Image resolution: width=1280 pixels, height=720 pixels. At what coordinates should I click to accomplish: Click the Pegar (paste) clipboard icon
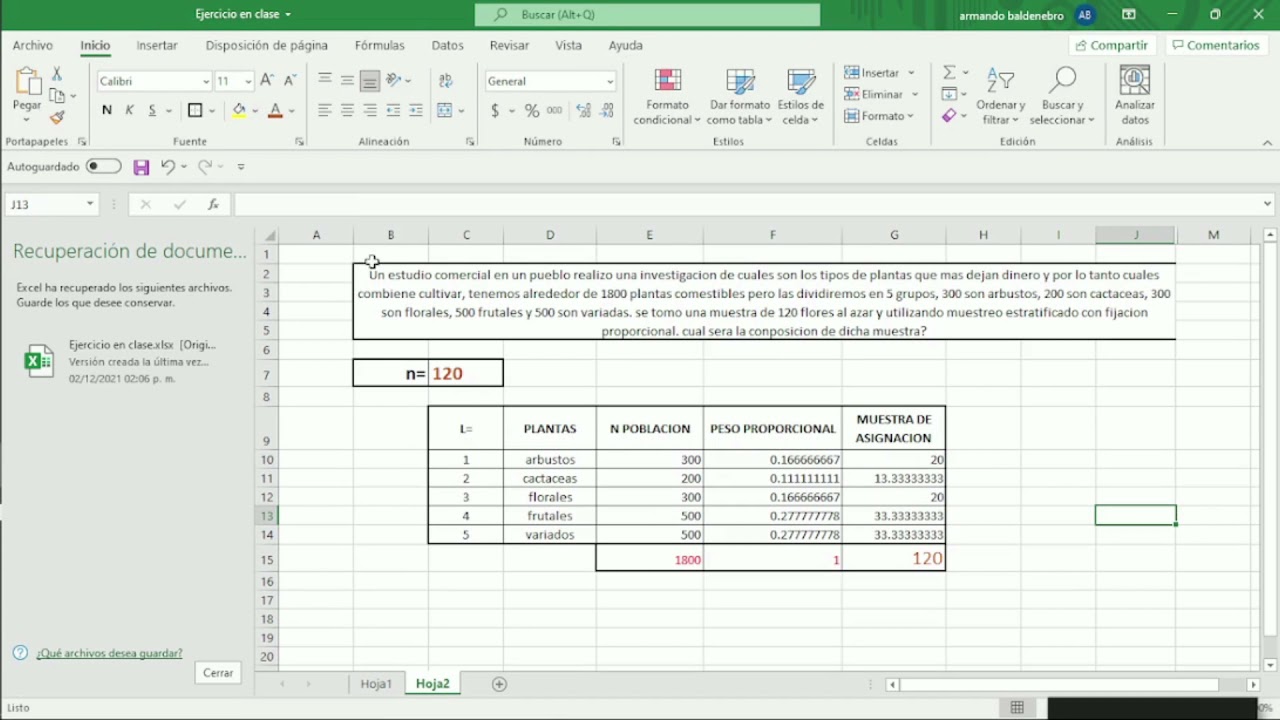coord(27,83)
